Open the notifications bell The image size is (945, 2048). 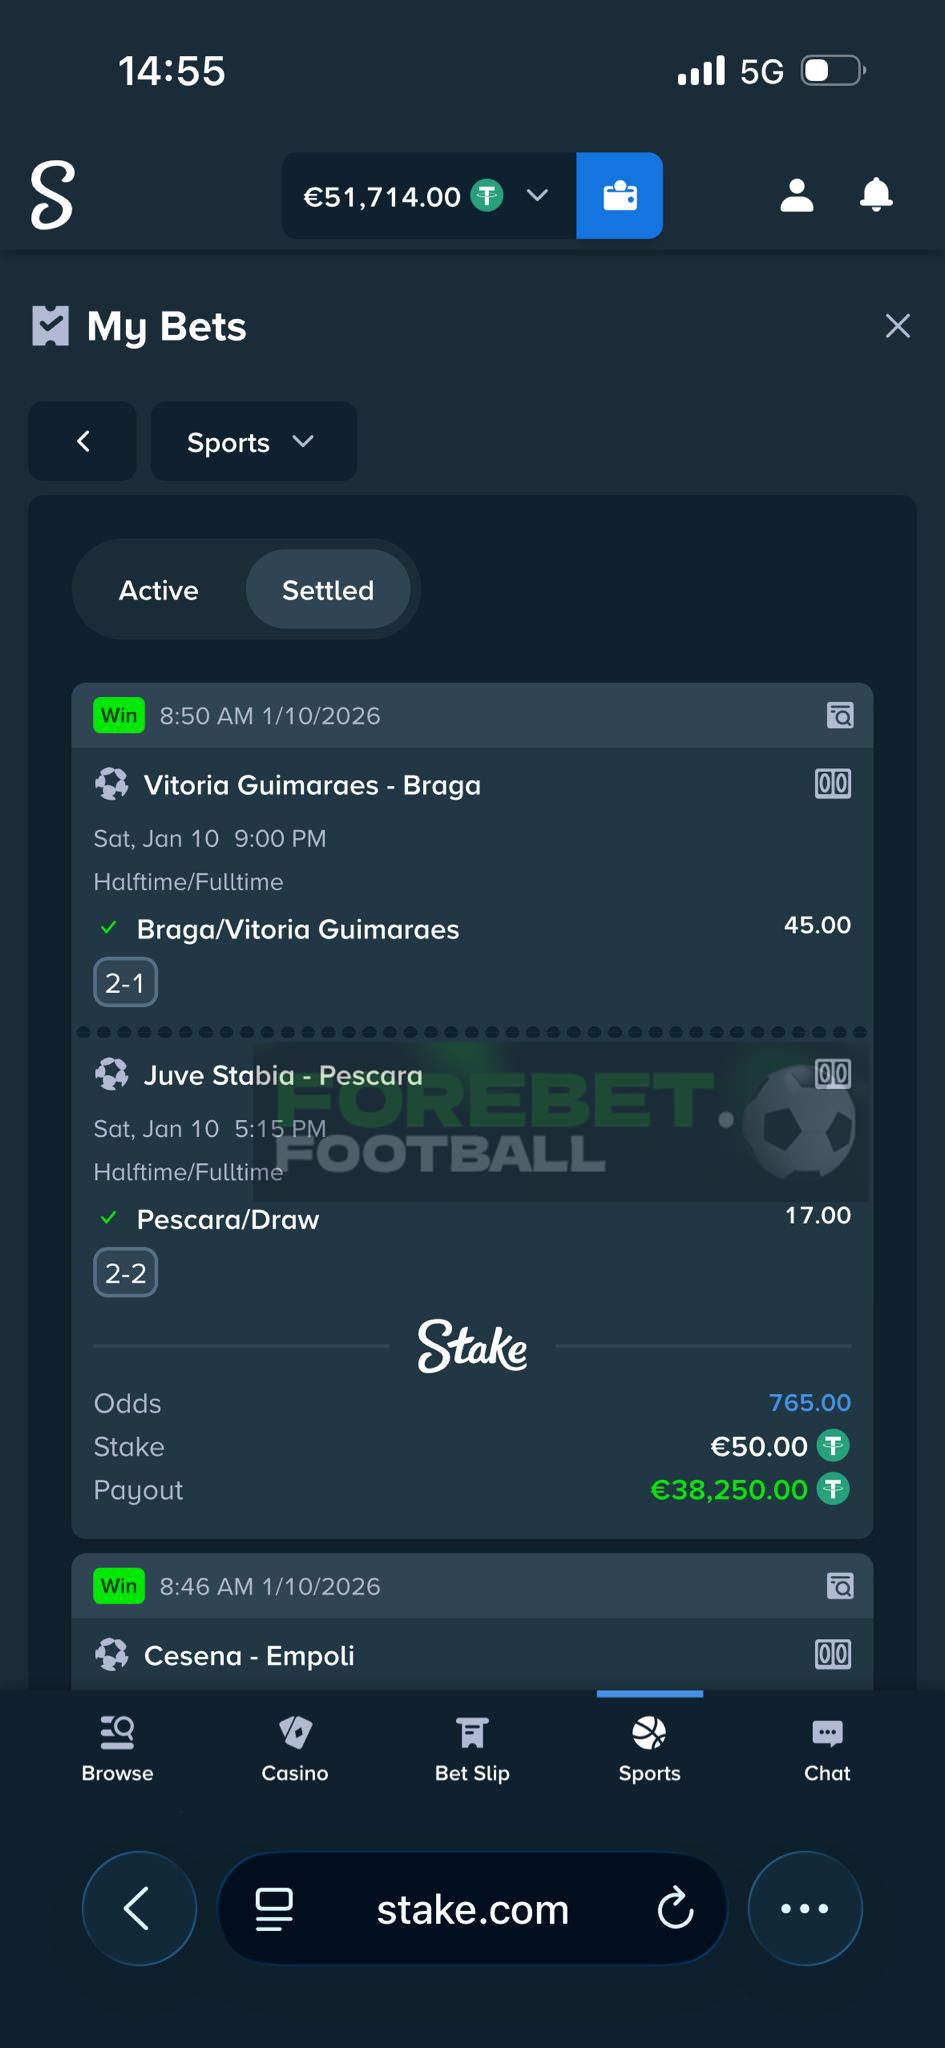pyautogui.click(x=875, y=196)
